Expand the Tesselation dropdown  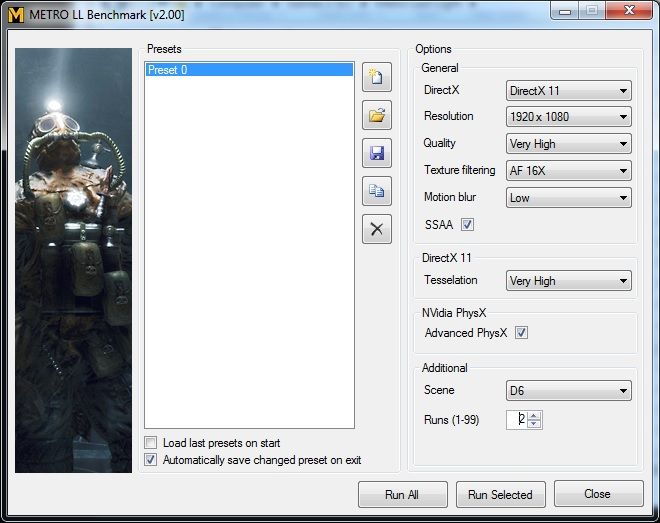pyautogui.click(x=569, y=281)
